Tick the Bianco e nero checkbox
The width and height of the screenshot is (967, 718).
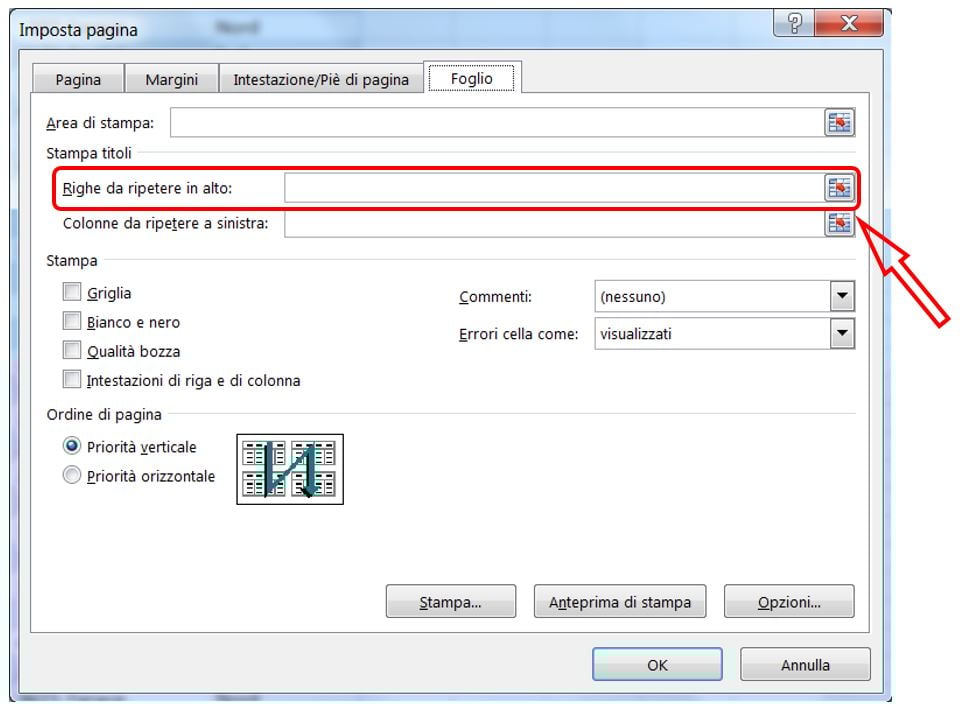(x=72, y=321)
